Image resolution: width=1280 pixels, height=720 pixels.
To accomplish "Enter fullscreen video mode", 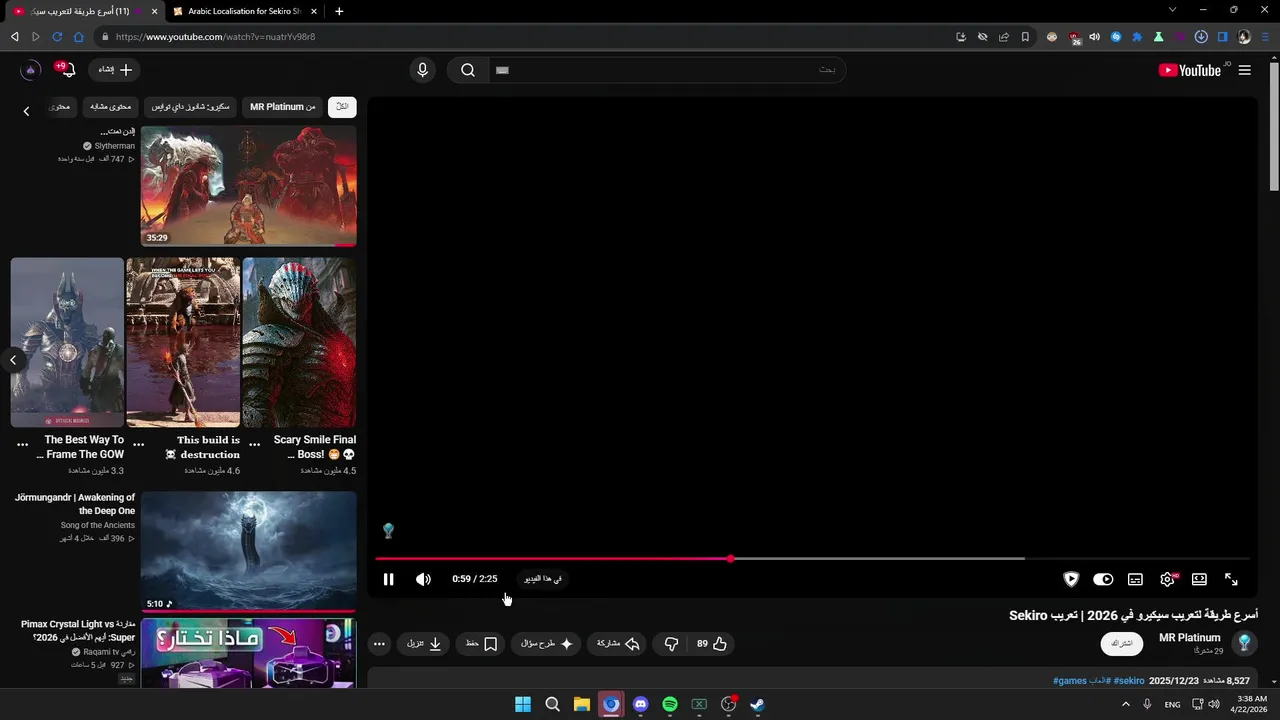I will pos(1231,579).
